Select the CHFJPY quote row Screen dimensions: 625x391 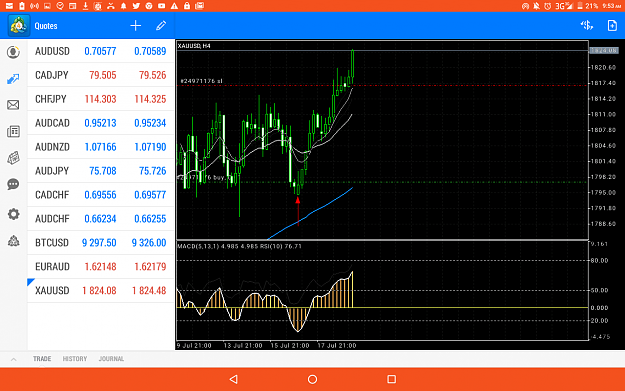[x=101, y=99]
